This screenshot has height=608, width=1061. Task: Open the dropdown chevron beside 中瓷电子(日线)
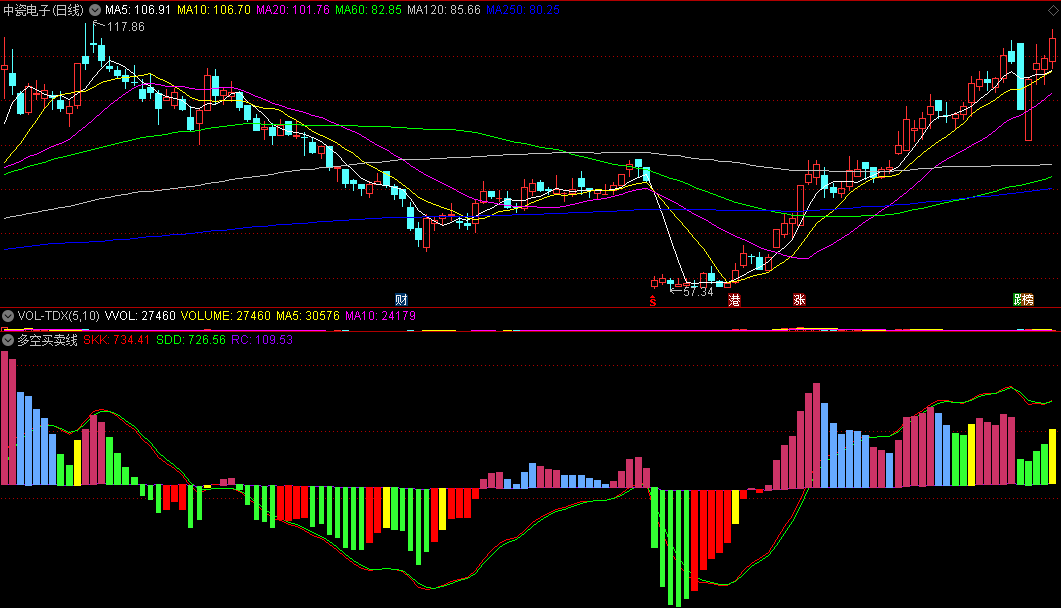(95, 10)
